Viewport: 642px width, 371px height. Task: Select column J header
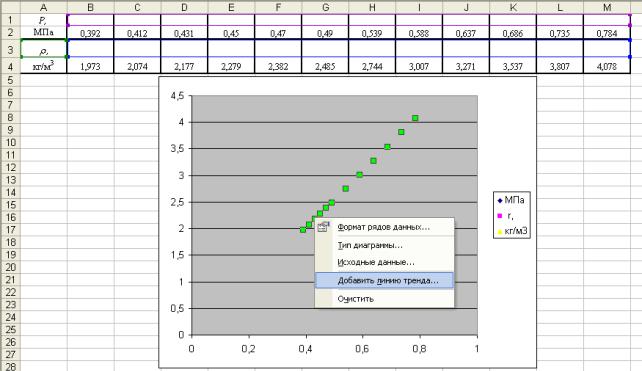466,7
